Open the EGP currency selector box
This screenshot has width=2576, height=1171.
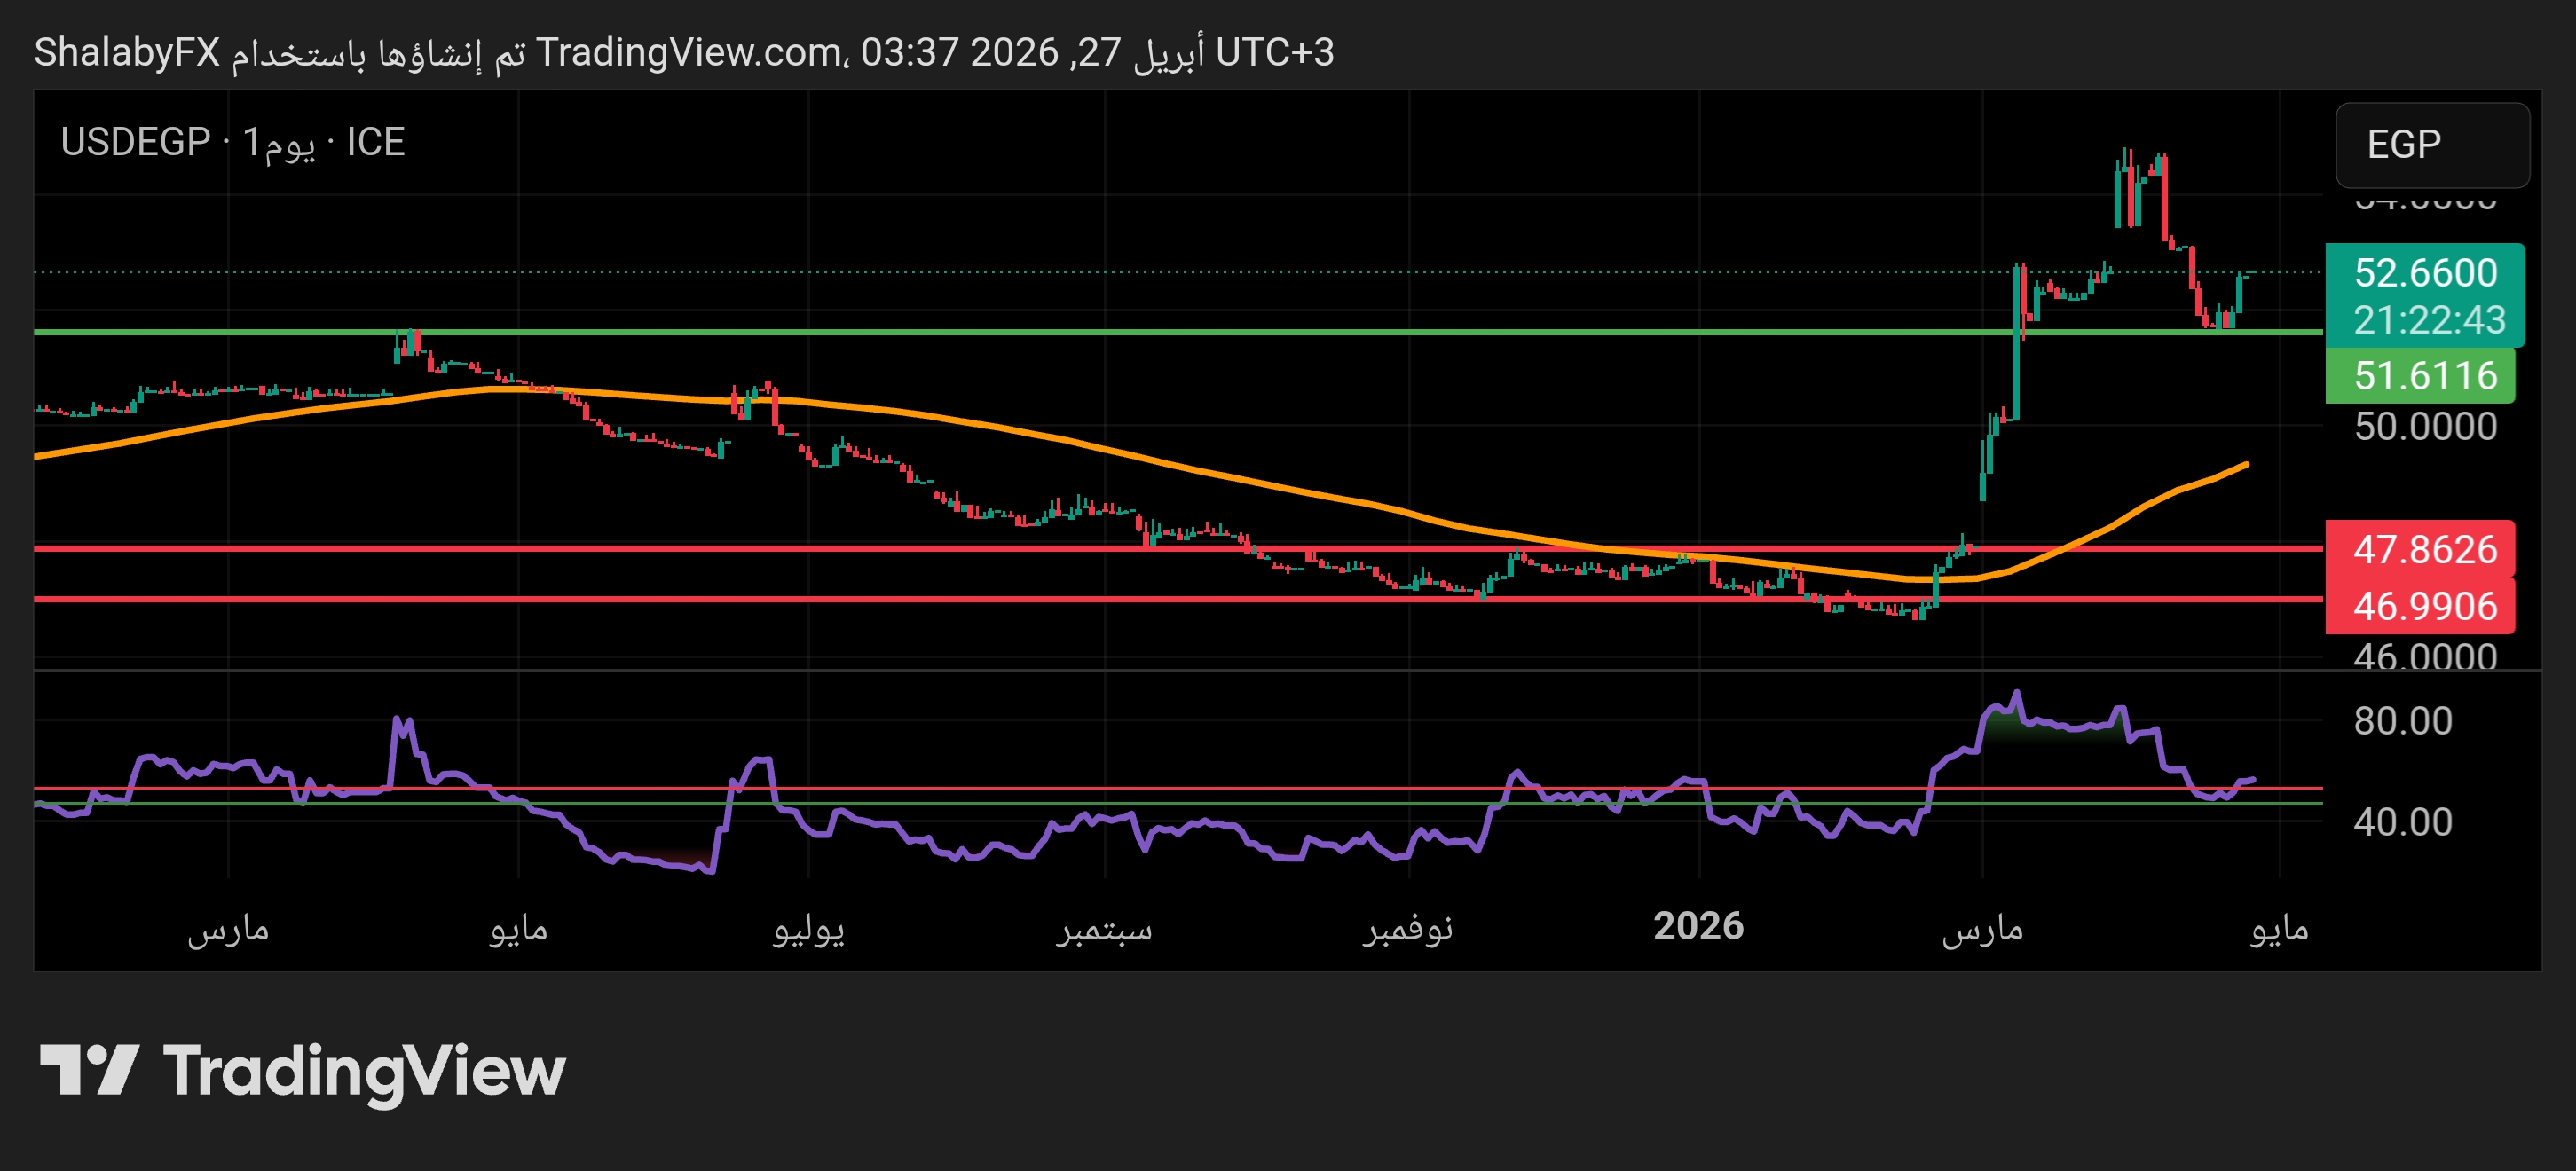[2431, 145]
